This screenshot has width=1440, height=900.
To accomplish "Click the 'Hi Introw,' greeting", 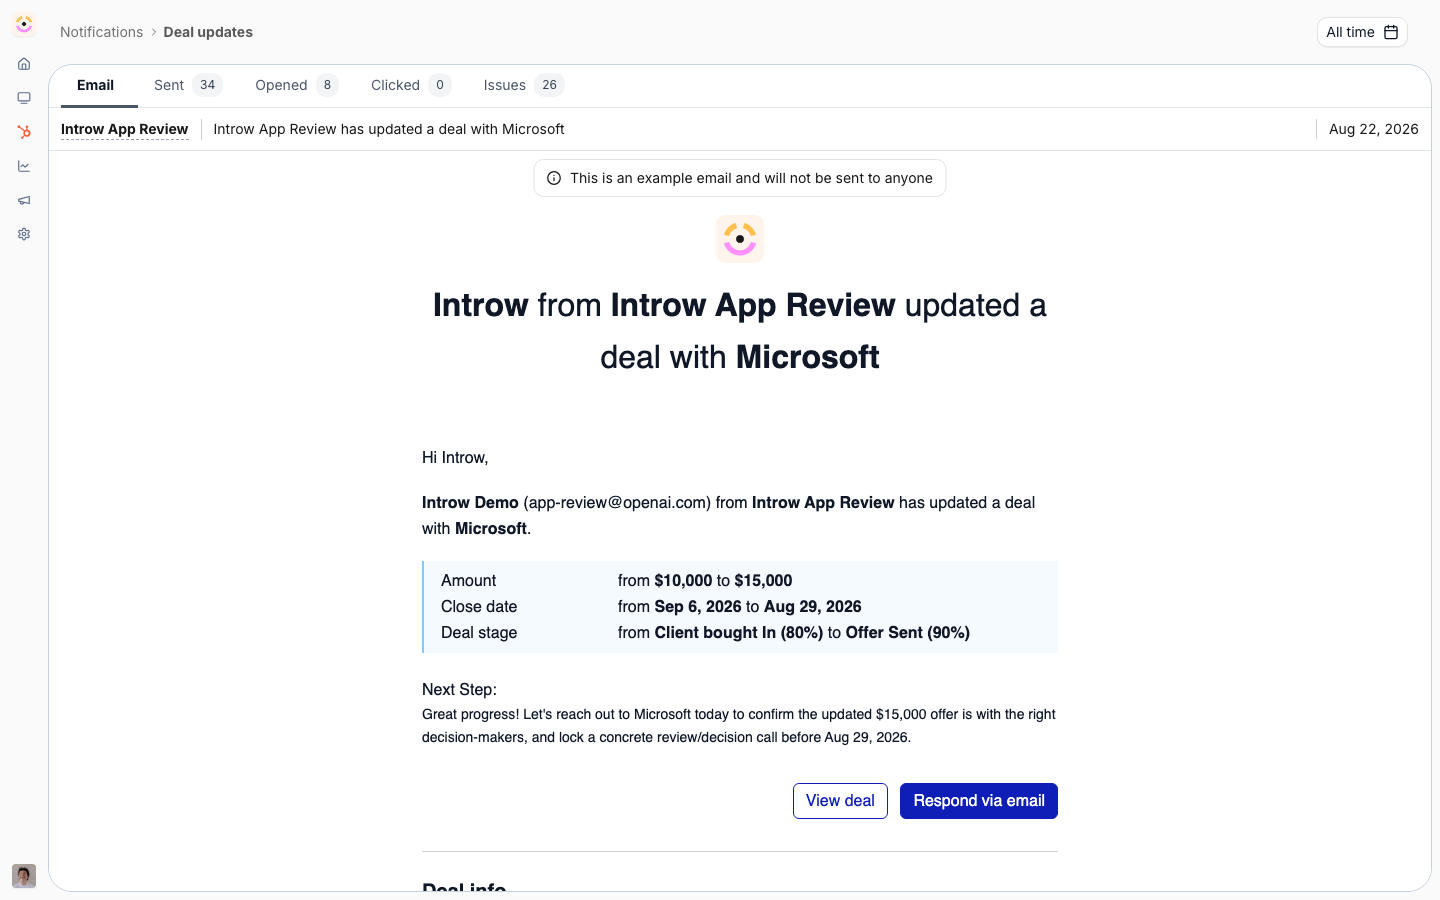I will 455,457.
